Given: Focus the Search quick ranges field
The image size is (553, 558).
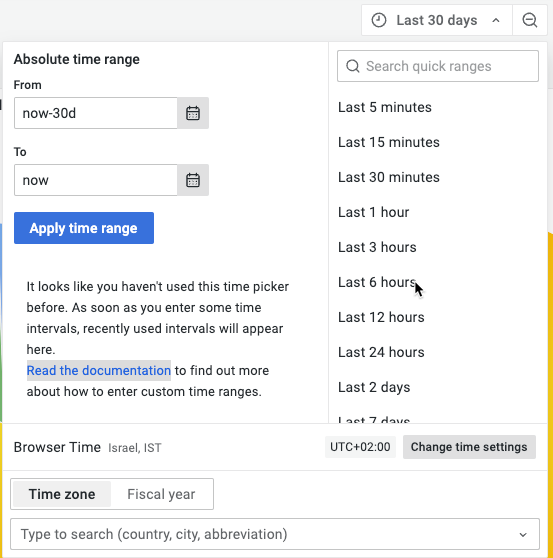Looking at the screenshot, I should 438,66.
